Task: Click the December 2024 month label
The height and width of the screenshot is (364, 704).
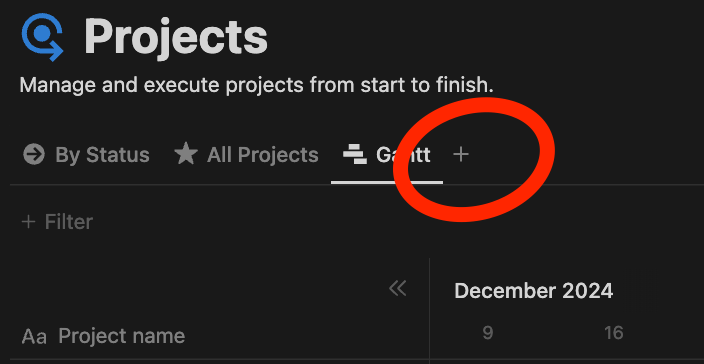Action: coord(533,291)
